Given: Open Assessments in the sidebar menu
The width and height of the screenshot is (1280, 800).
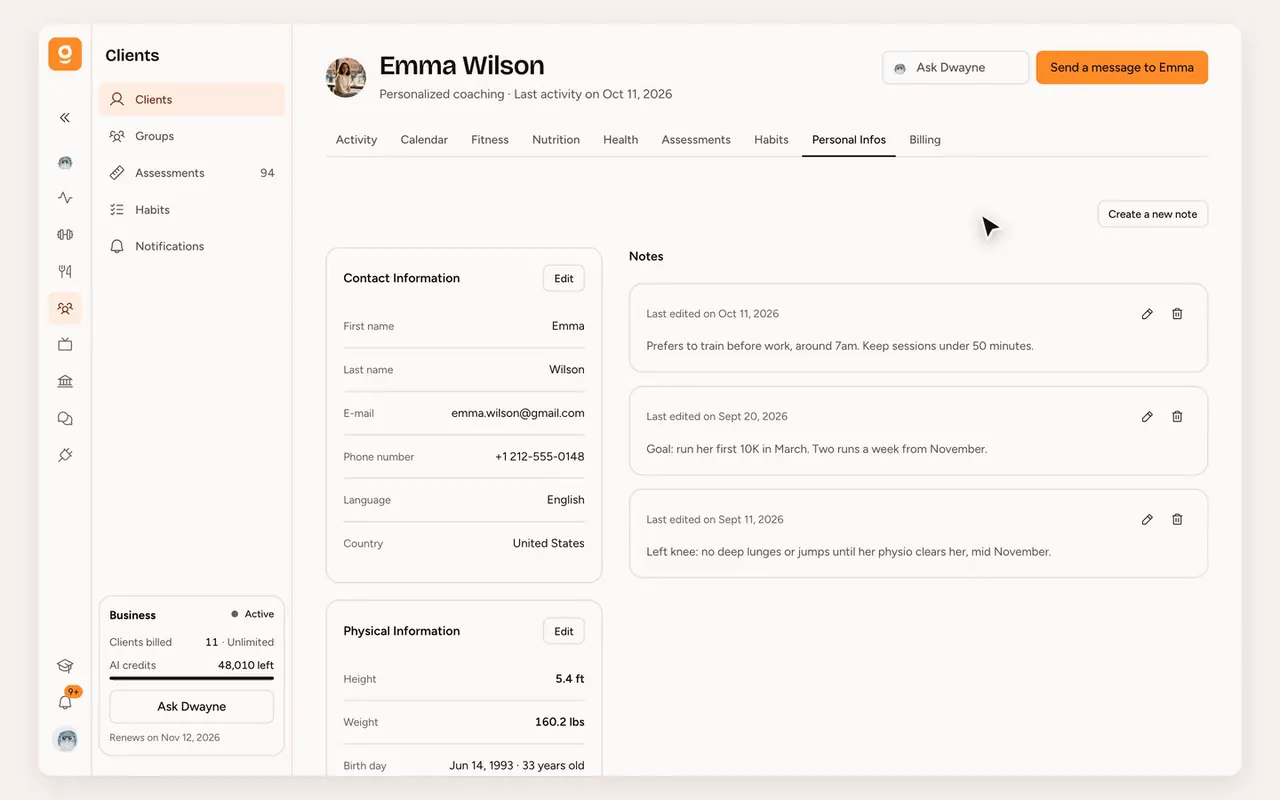Looking at the screenshot, I should [x=191, y=173].
